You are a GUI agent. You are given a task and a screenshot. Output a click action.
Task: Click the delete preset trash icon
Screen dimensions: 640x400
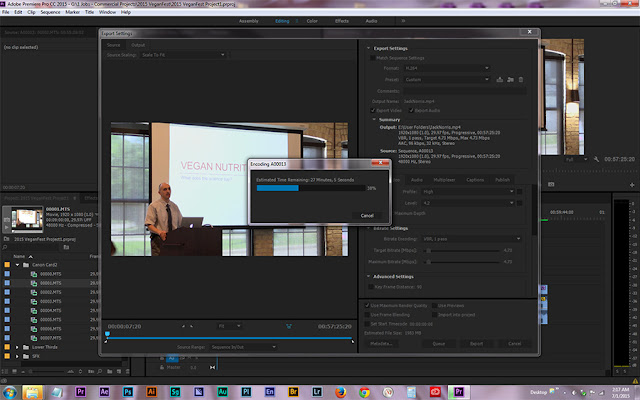click(x=521, y=80)
